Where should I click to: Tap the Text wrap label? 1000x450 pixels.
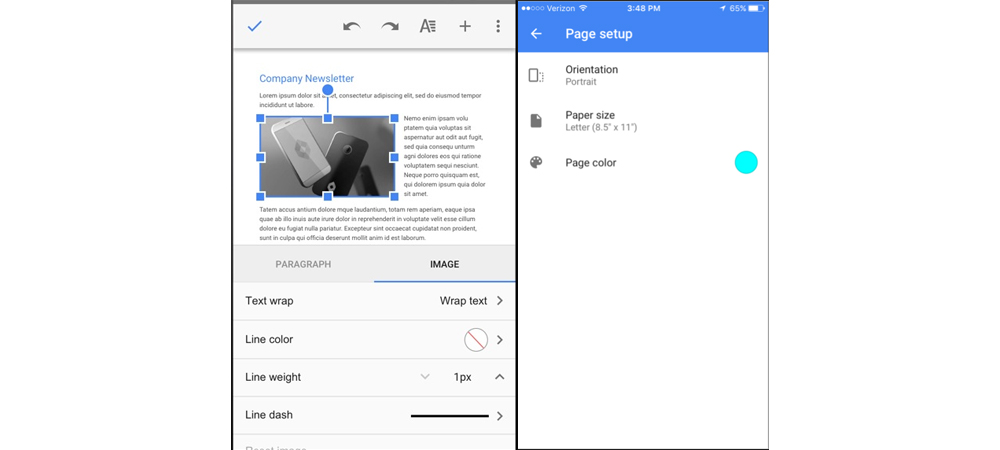269,301
